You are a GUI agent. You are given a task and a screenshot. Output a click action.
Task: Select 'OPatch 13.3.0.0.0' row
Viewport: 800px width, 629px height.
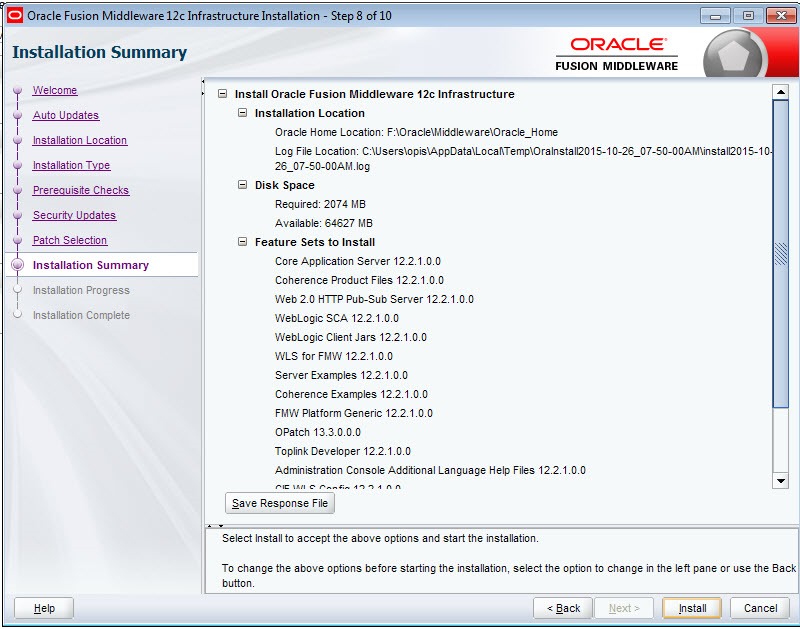(x=318, y=432)
